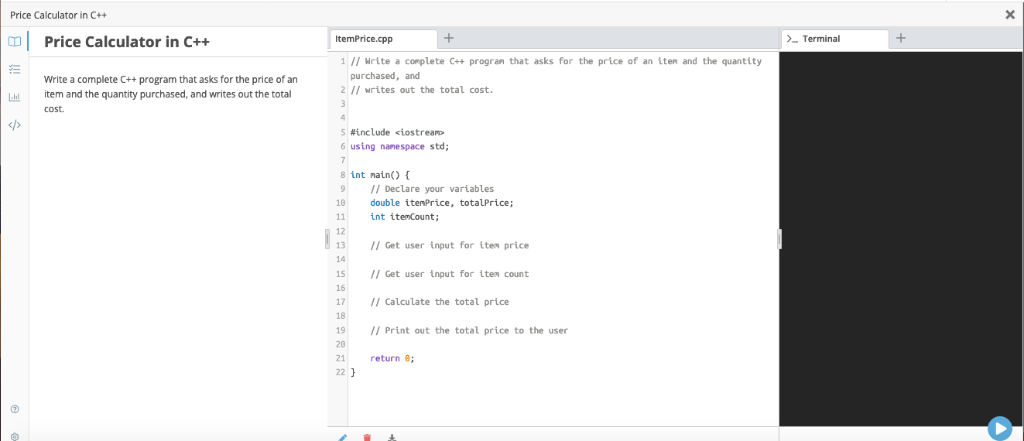Click the 'double itemPrice, totalPrice;' line
1024x441 pixels.
click(442, 203)
